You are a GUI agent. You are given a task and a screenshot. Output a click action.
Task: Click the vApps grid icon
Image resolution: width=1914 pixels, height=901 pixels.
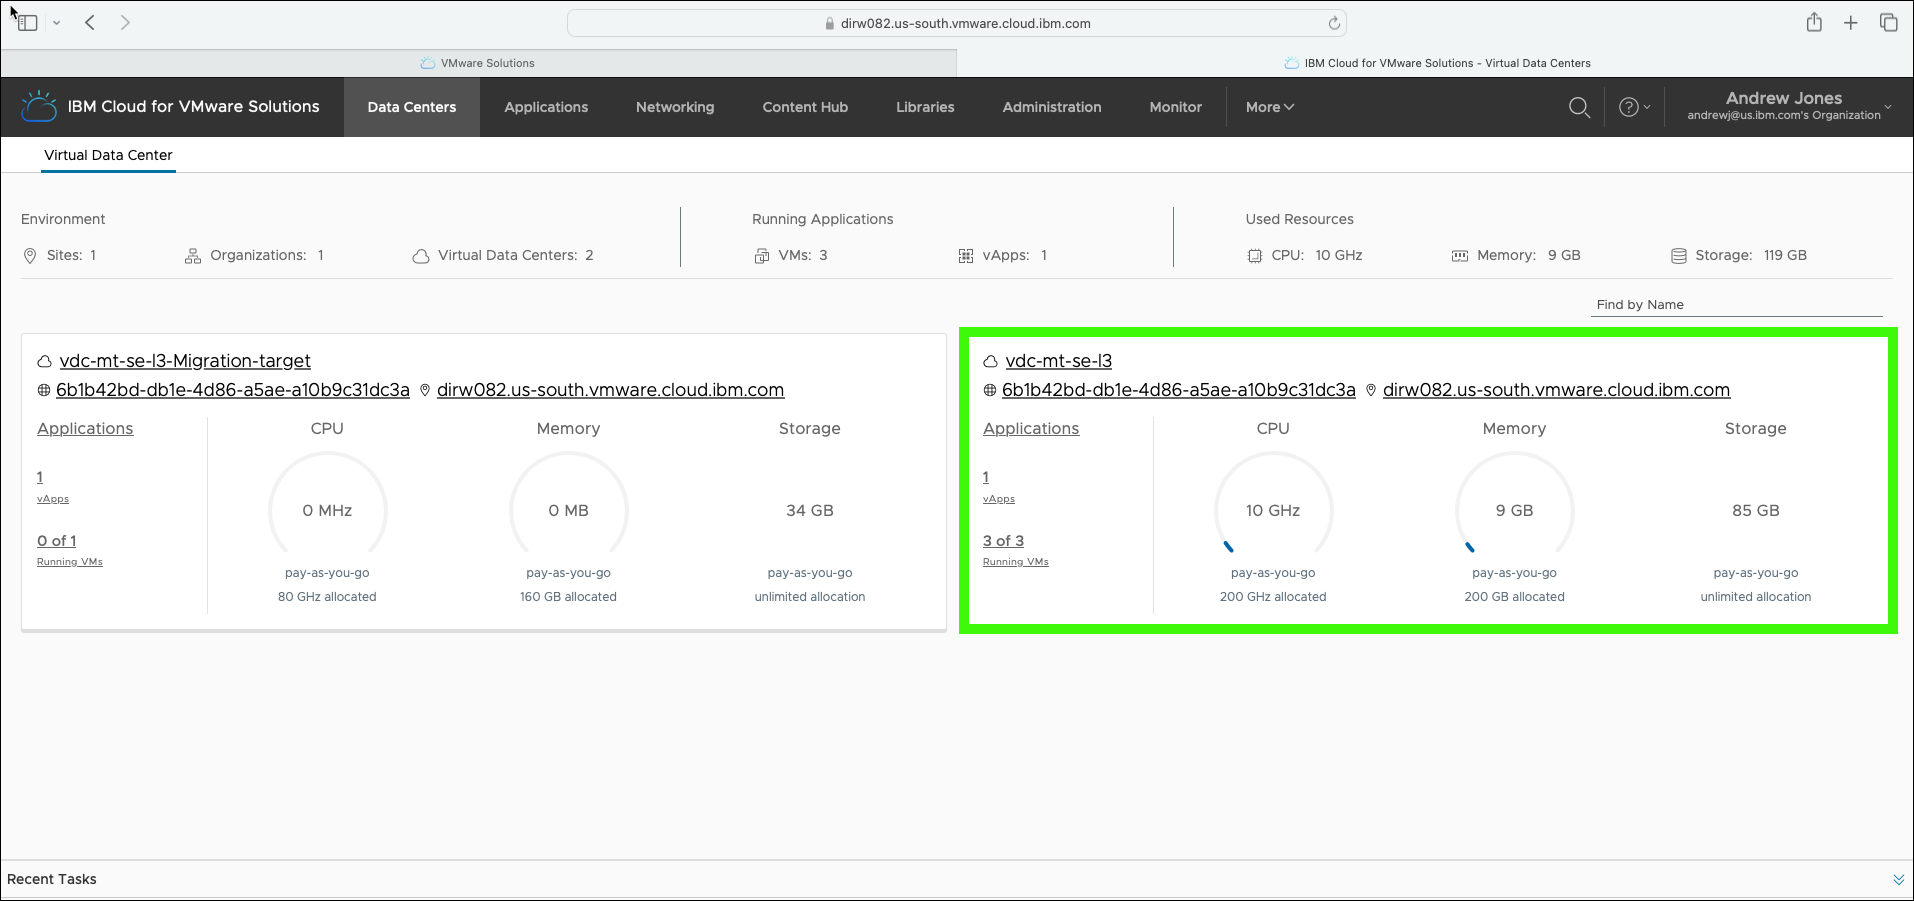(x=966, y=256)
